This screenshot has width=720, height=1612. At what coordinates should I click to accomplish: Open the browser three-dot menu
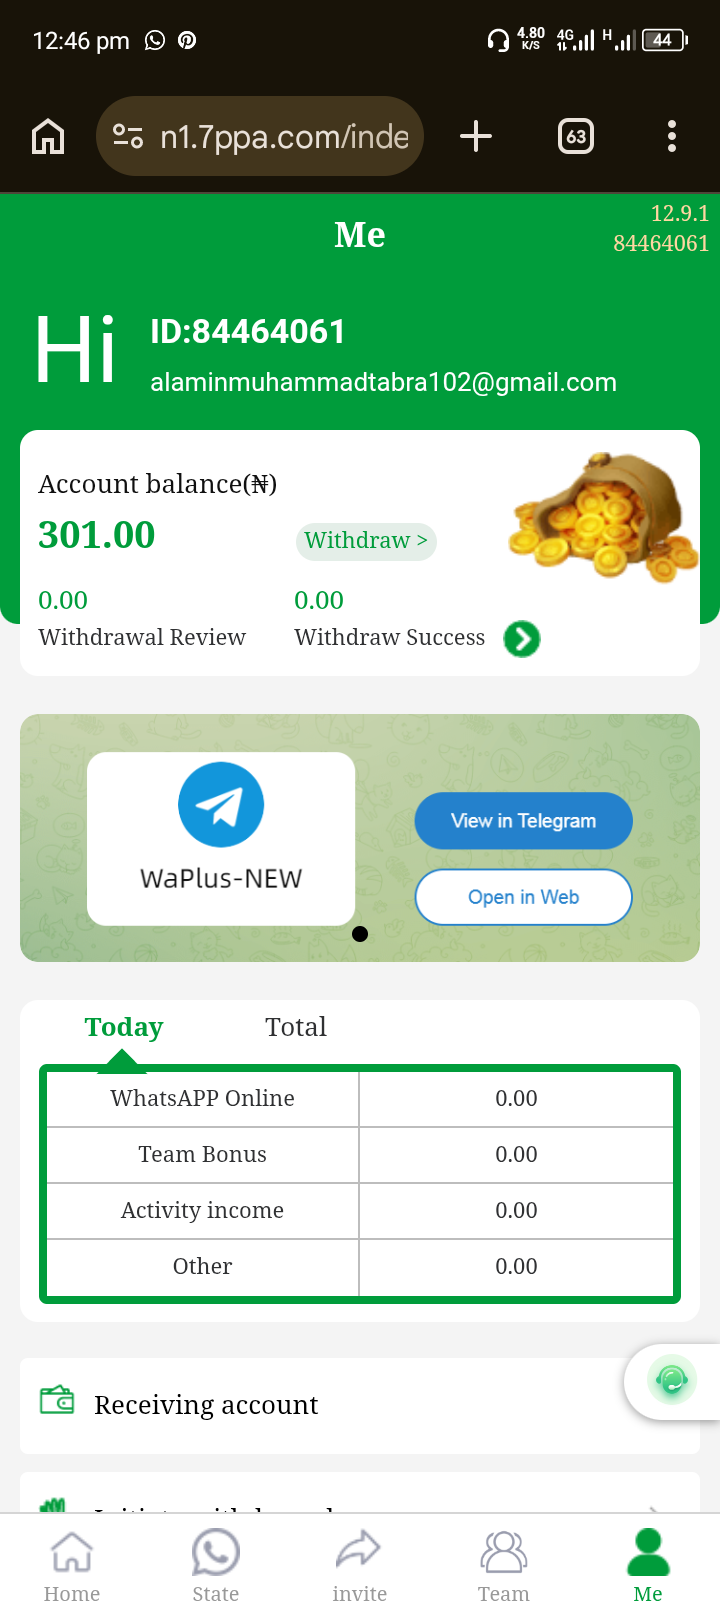click(672, 136)
